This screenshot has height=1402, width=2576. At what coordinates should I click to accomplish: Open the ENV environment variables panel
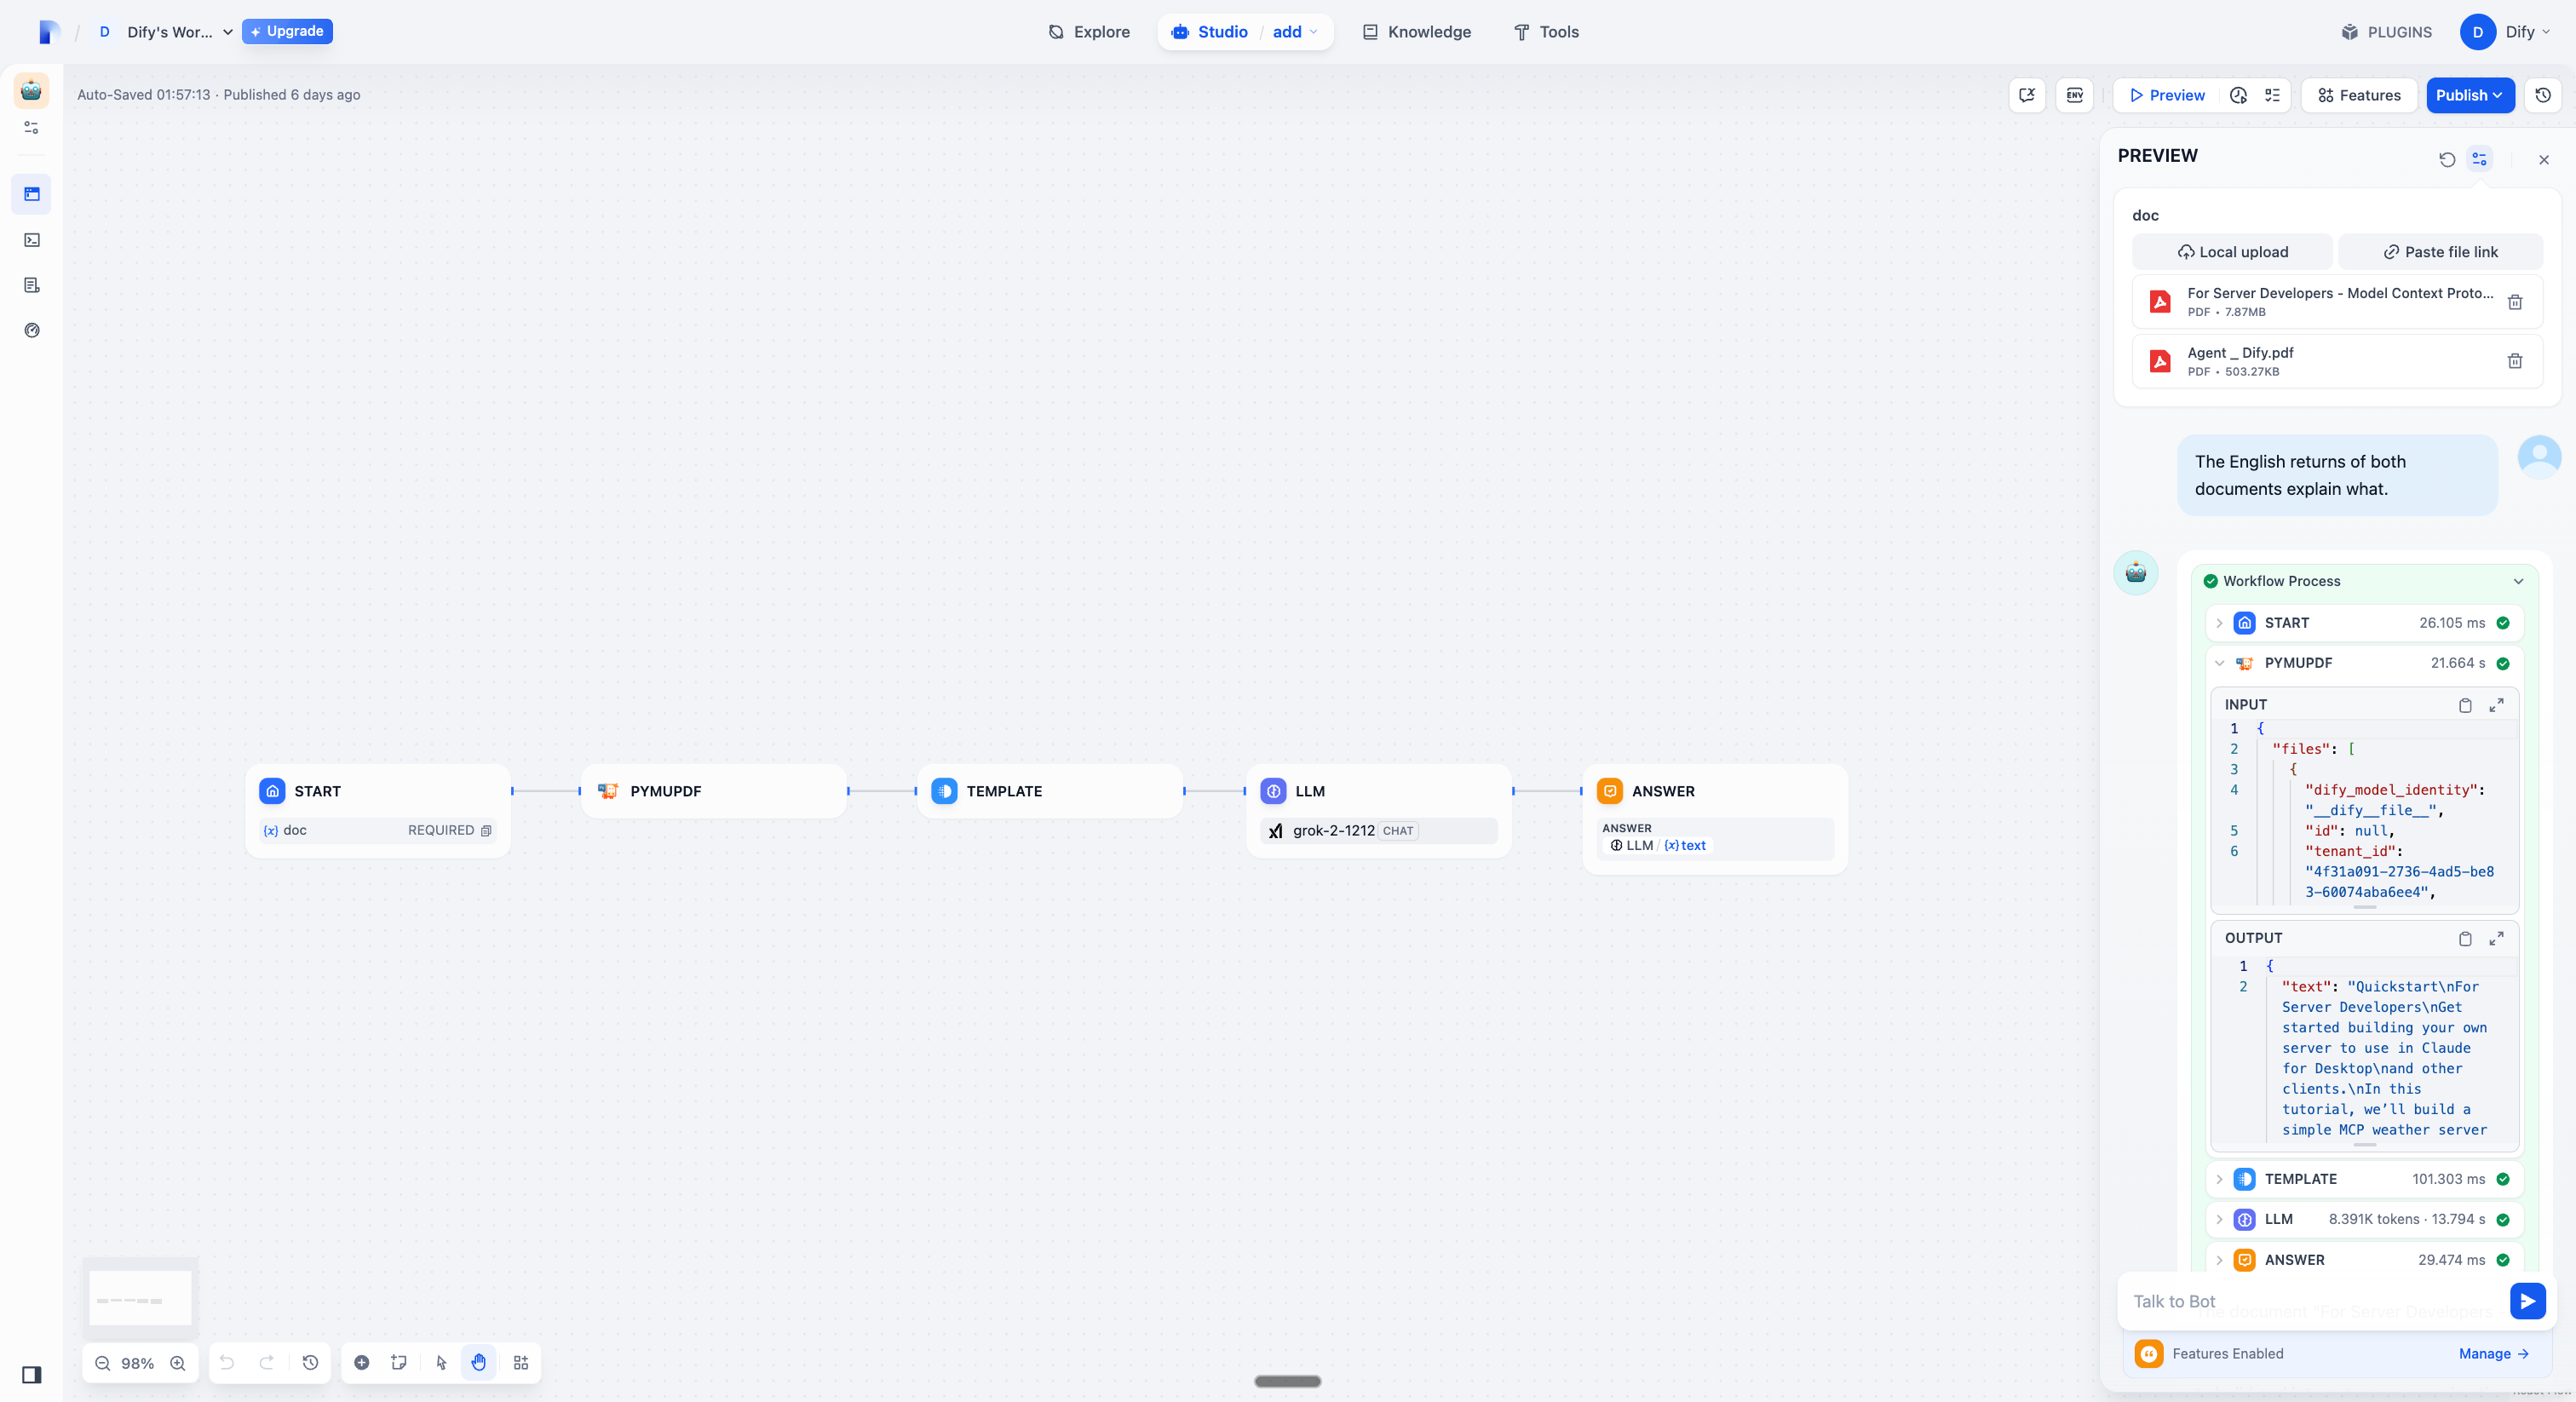click(x=2075, y=95)
